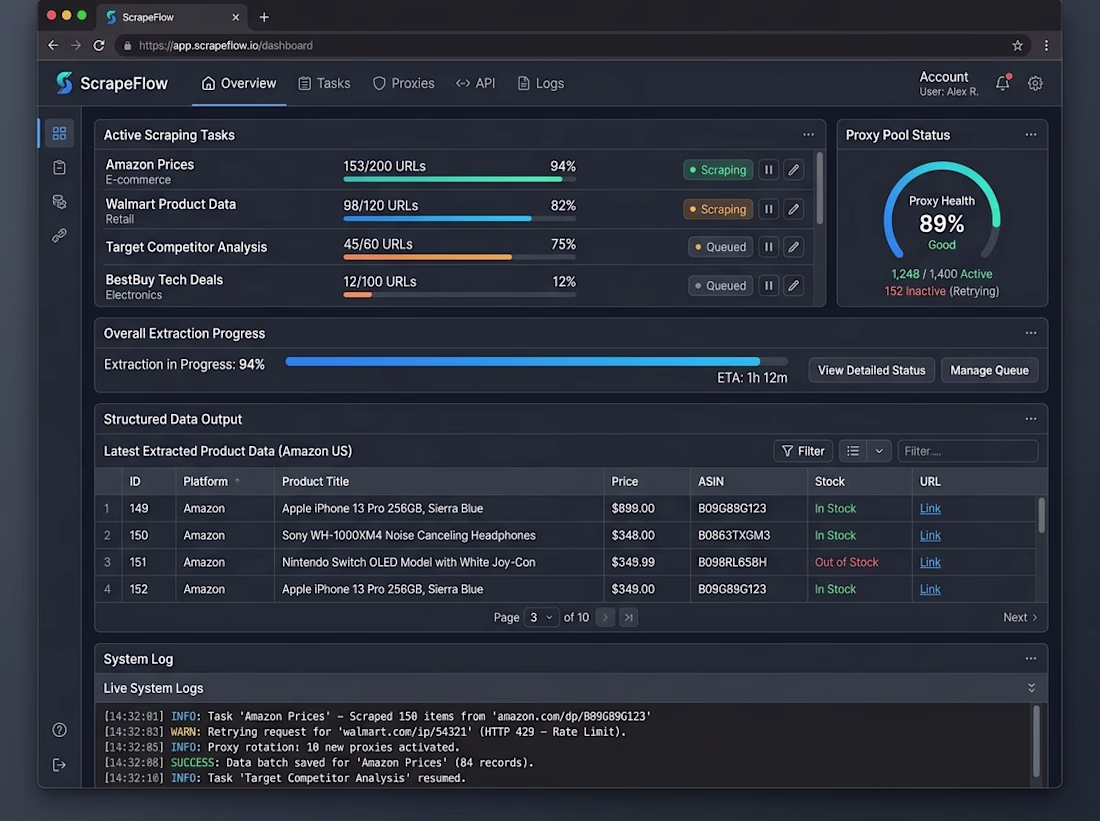Open Structured Data Output options menu

[x=1031, y=419]
